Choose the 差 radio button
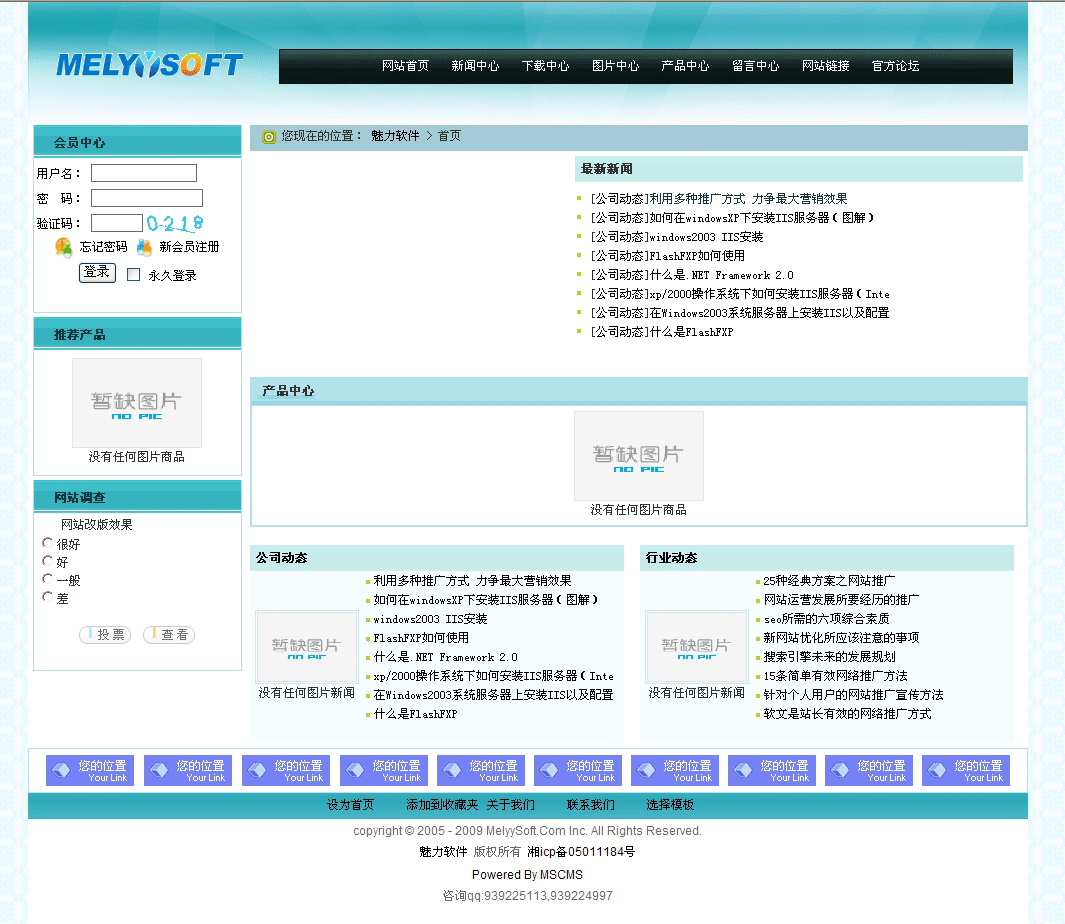 [47, 597]
